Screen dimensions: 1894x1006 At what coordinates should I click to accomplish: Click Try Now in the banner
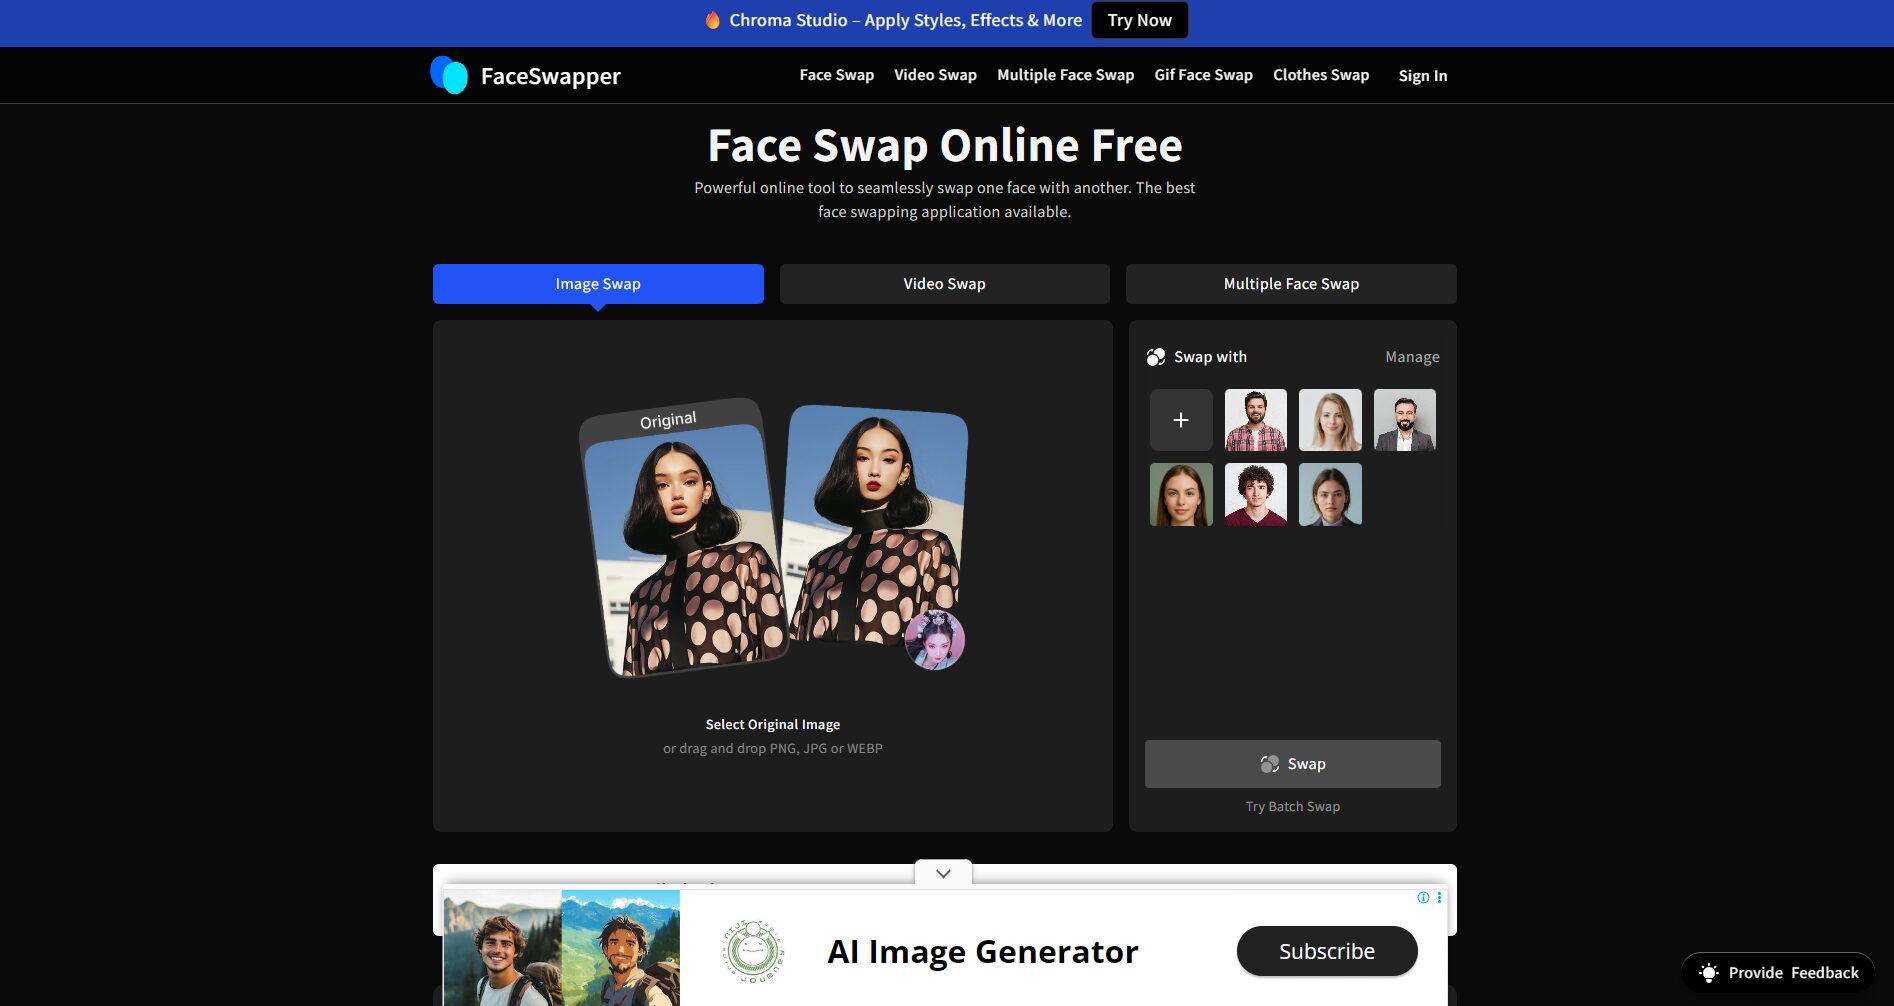[x=1140, y=20]
